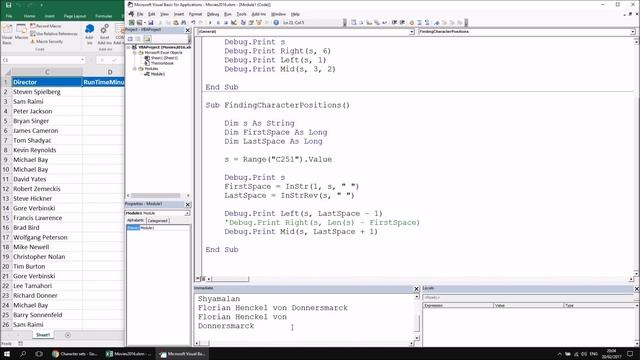Screen dimensions: 640x360
Task: Open the File menu in VBA editor
Action: (140, 14)
